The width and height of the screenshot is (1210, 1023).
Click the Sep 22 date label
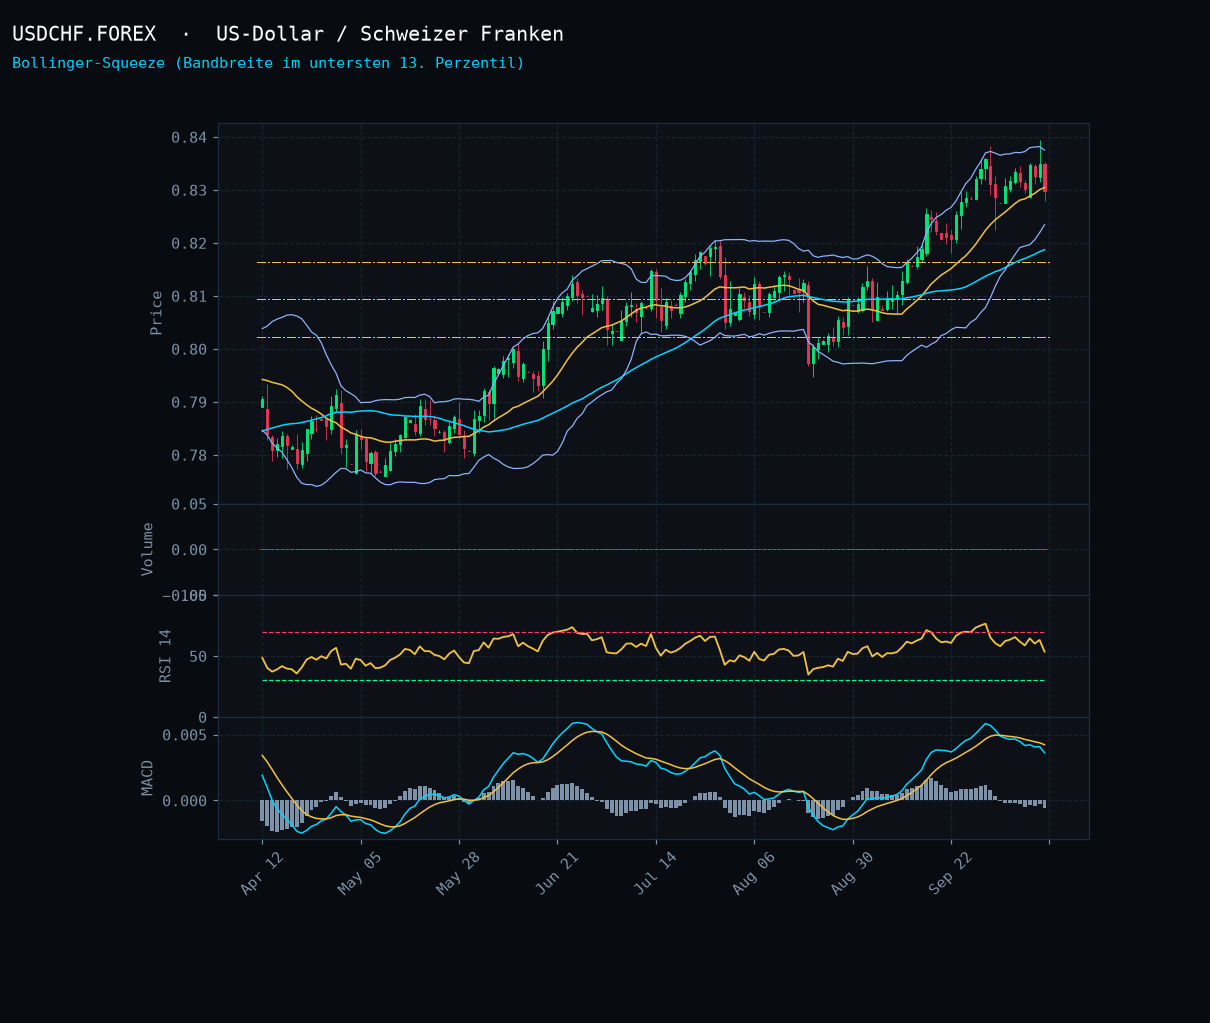pos(950,874)
